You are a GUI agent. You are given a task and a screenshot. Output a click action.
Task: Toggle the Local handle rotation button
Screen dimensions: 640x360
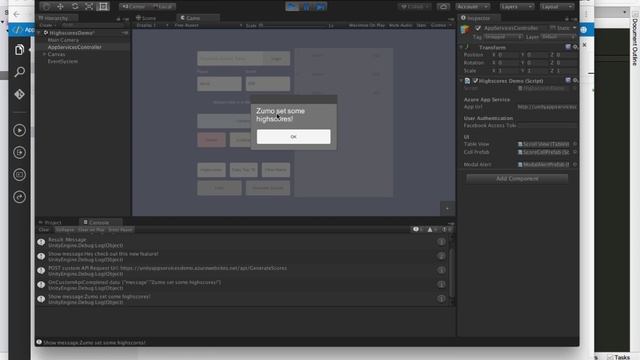point(162,7)
